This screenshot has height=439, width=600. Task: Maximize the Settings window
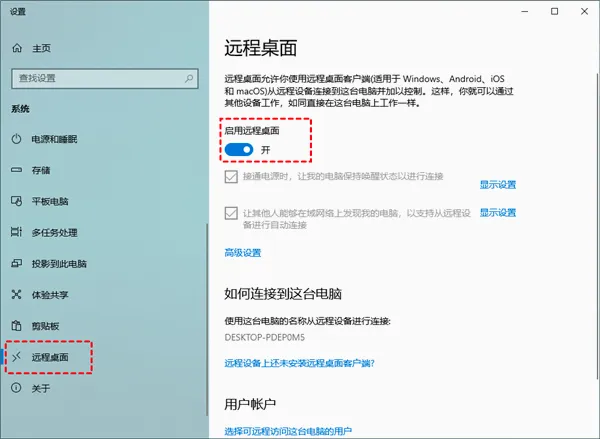click(554, 11)
